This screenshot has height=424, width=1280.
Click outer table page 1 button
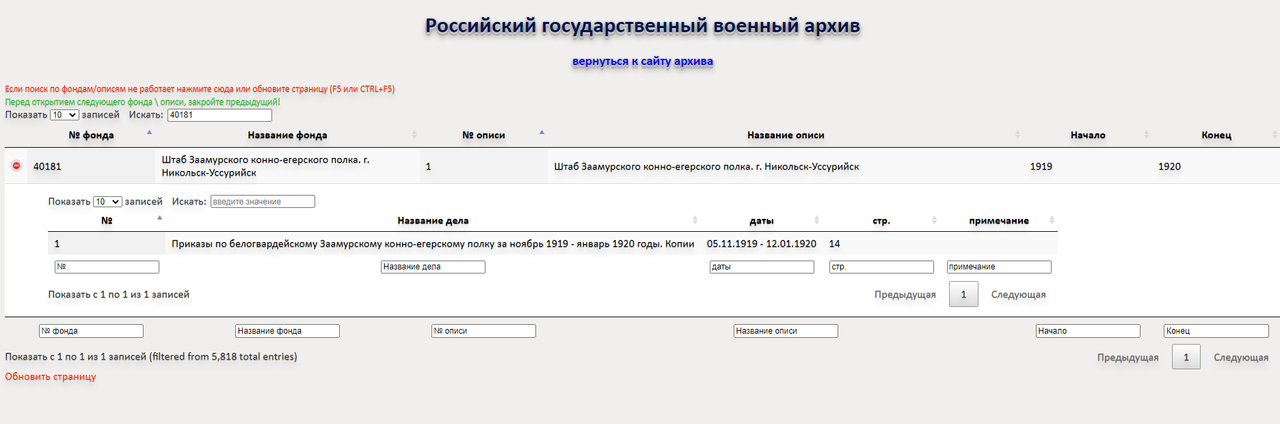(1186, 358)
